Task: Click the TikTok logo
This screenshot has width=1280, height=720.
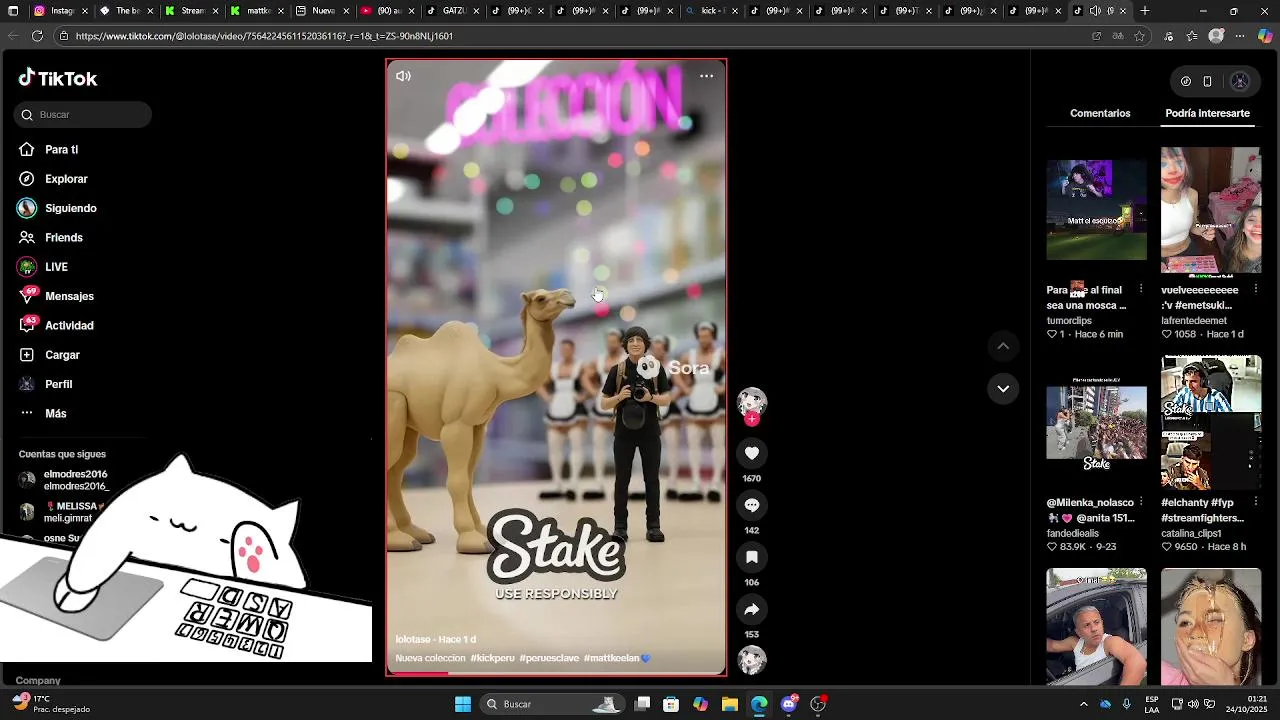Action: click(57, 78)
